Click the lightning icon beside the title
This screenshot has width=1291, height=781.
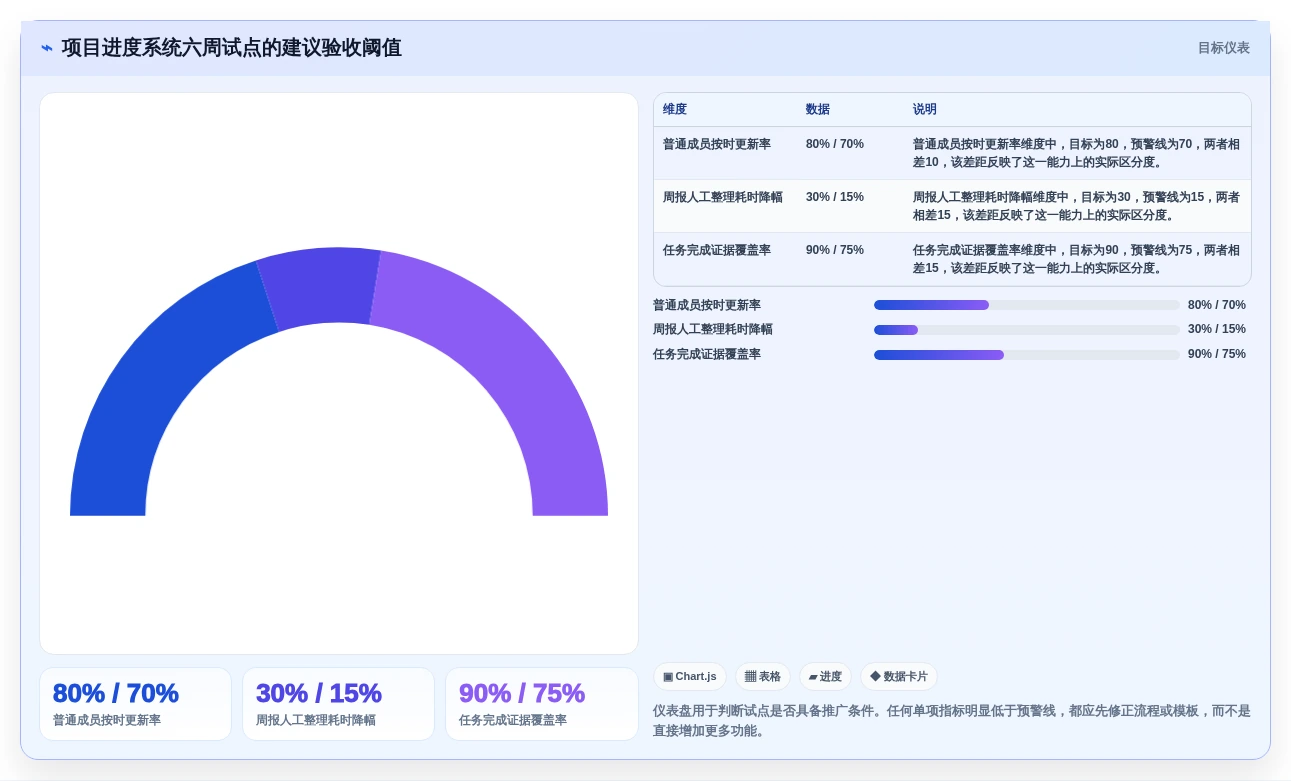[x=47, y=48]
